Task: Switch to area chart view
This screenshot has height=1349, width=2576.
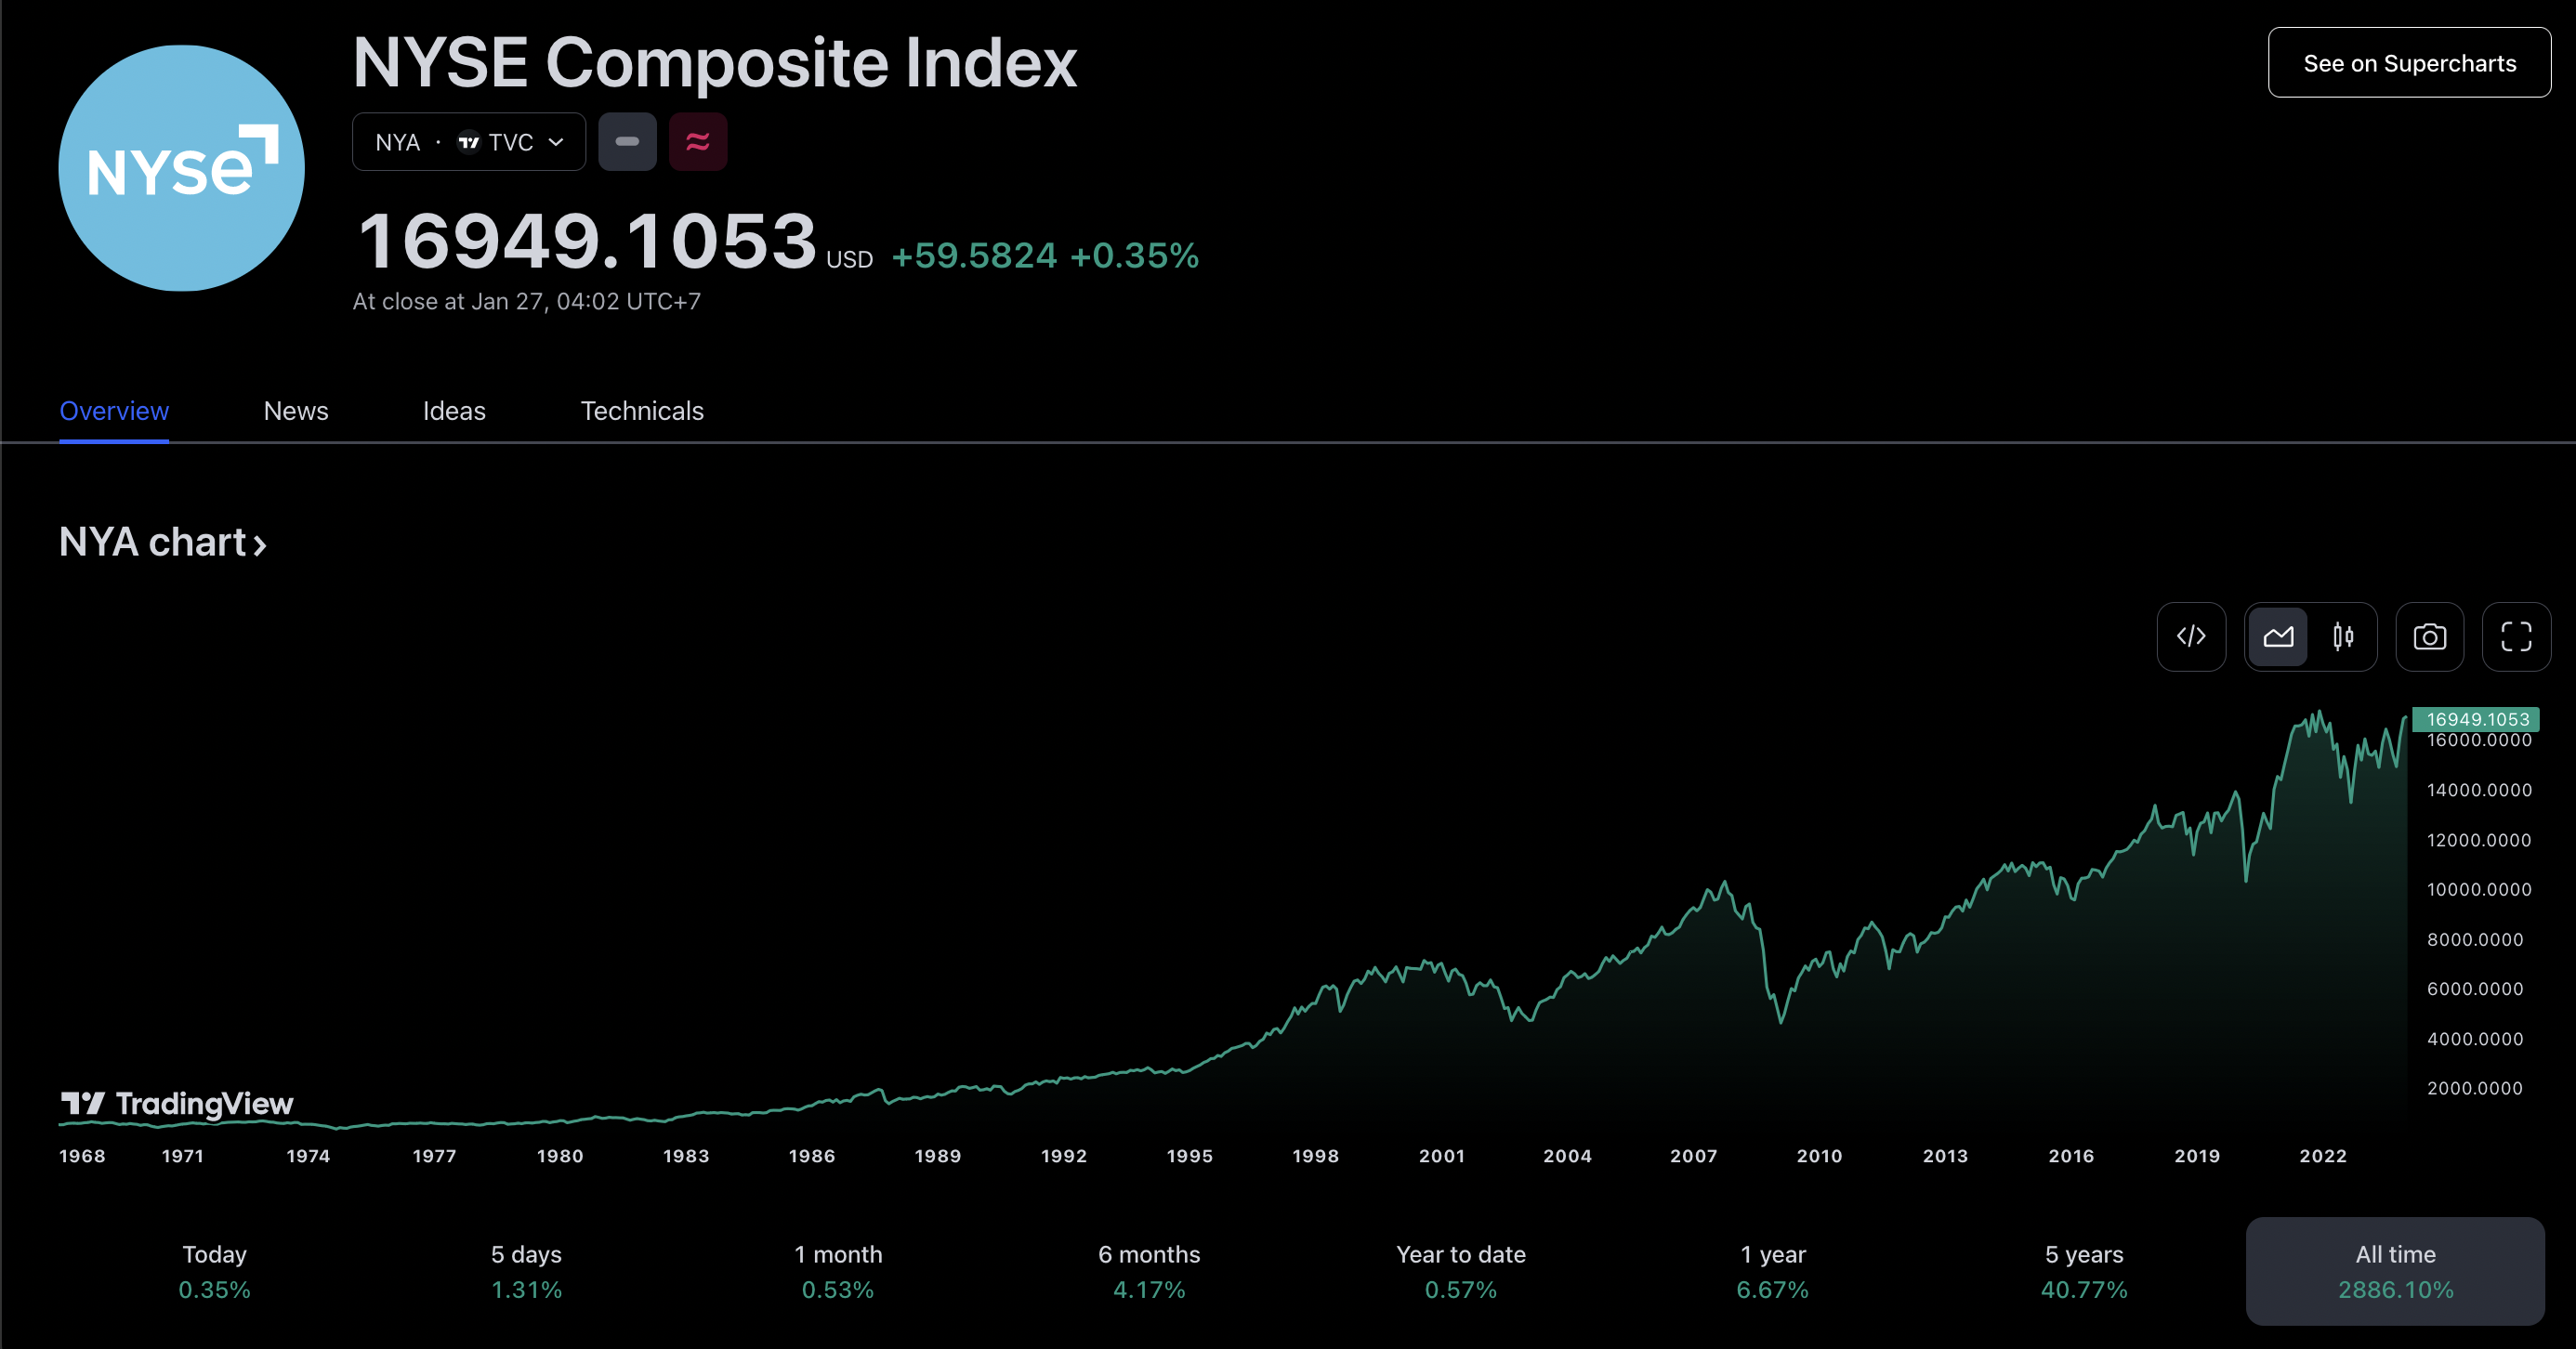Action: pos(2278,636)
